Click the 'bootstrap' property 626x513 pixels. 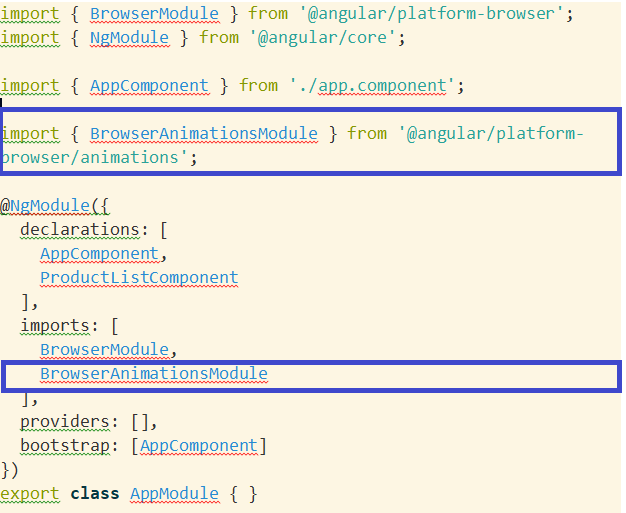pos(65,446)
